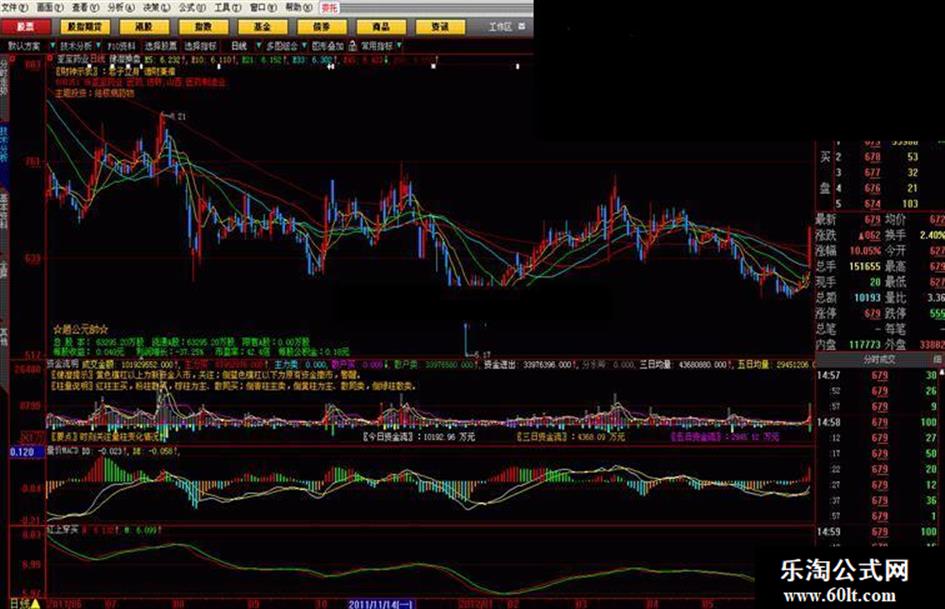
Task: Click the buy level 5 price 674
Action: [x=872, y=204]
